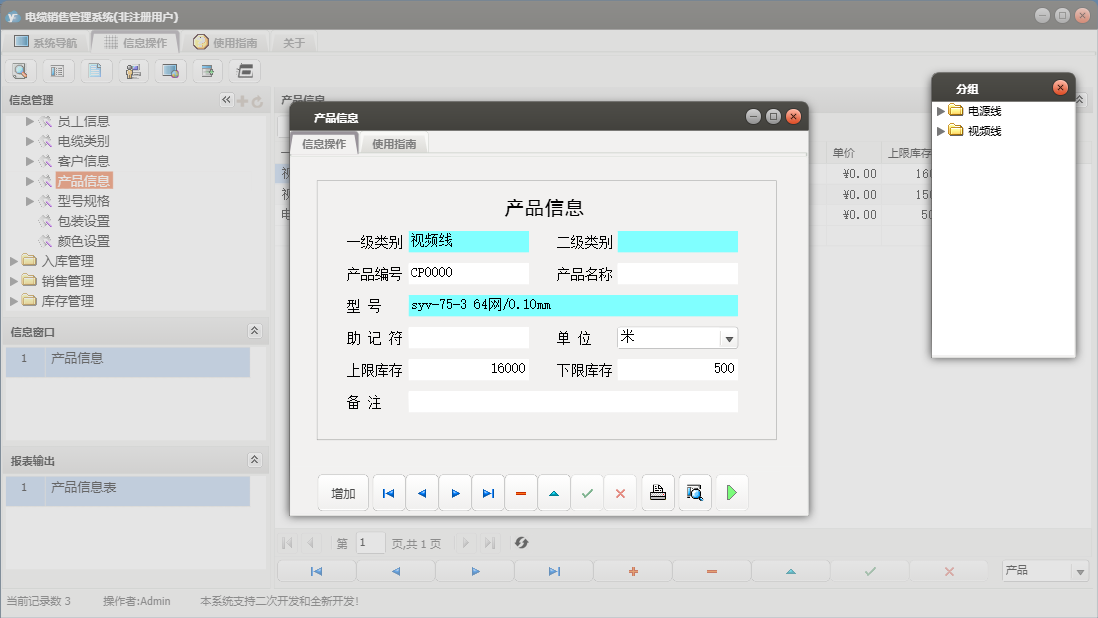
Task: Collapse the 信息窗口 panel
Action: 255,331
